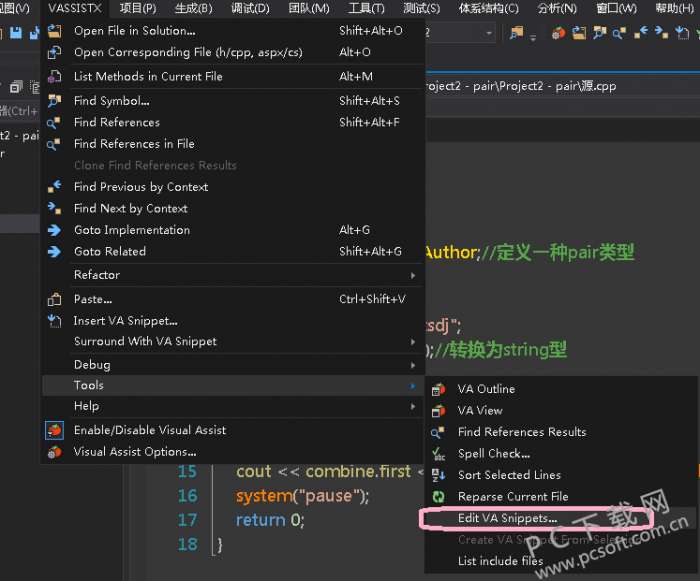Click the Find Symbol menu icon
This screenshot has width=700, height=581.
coord(54,101)
